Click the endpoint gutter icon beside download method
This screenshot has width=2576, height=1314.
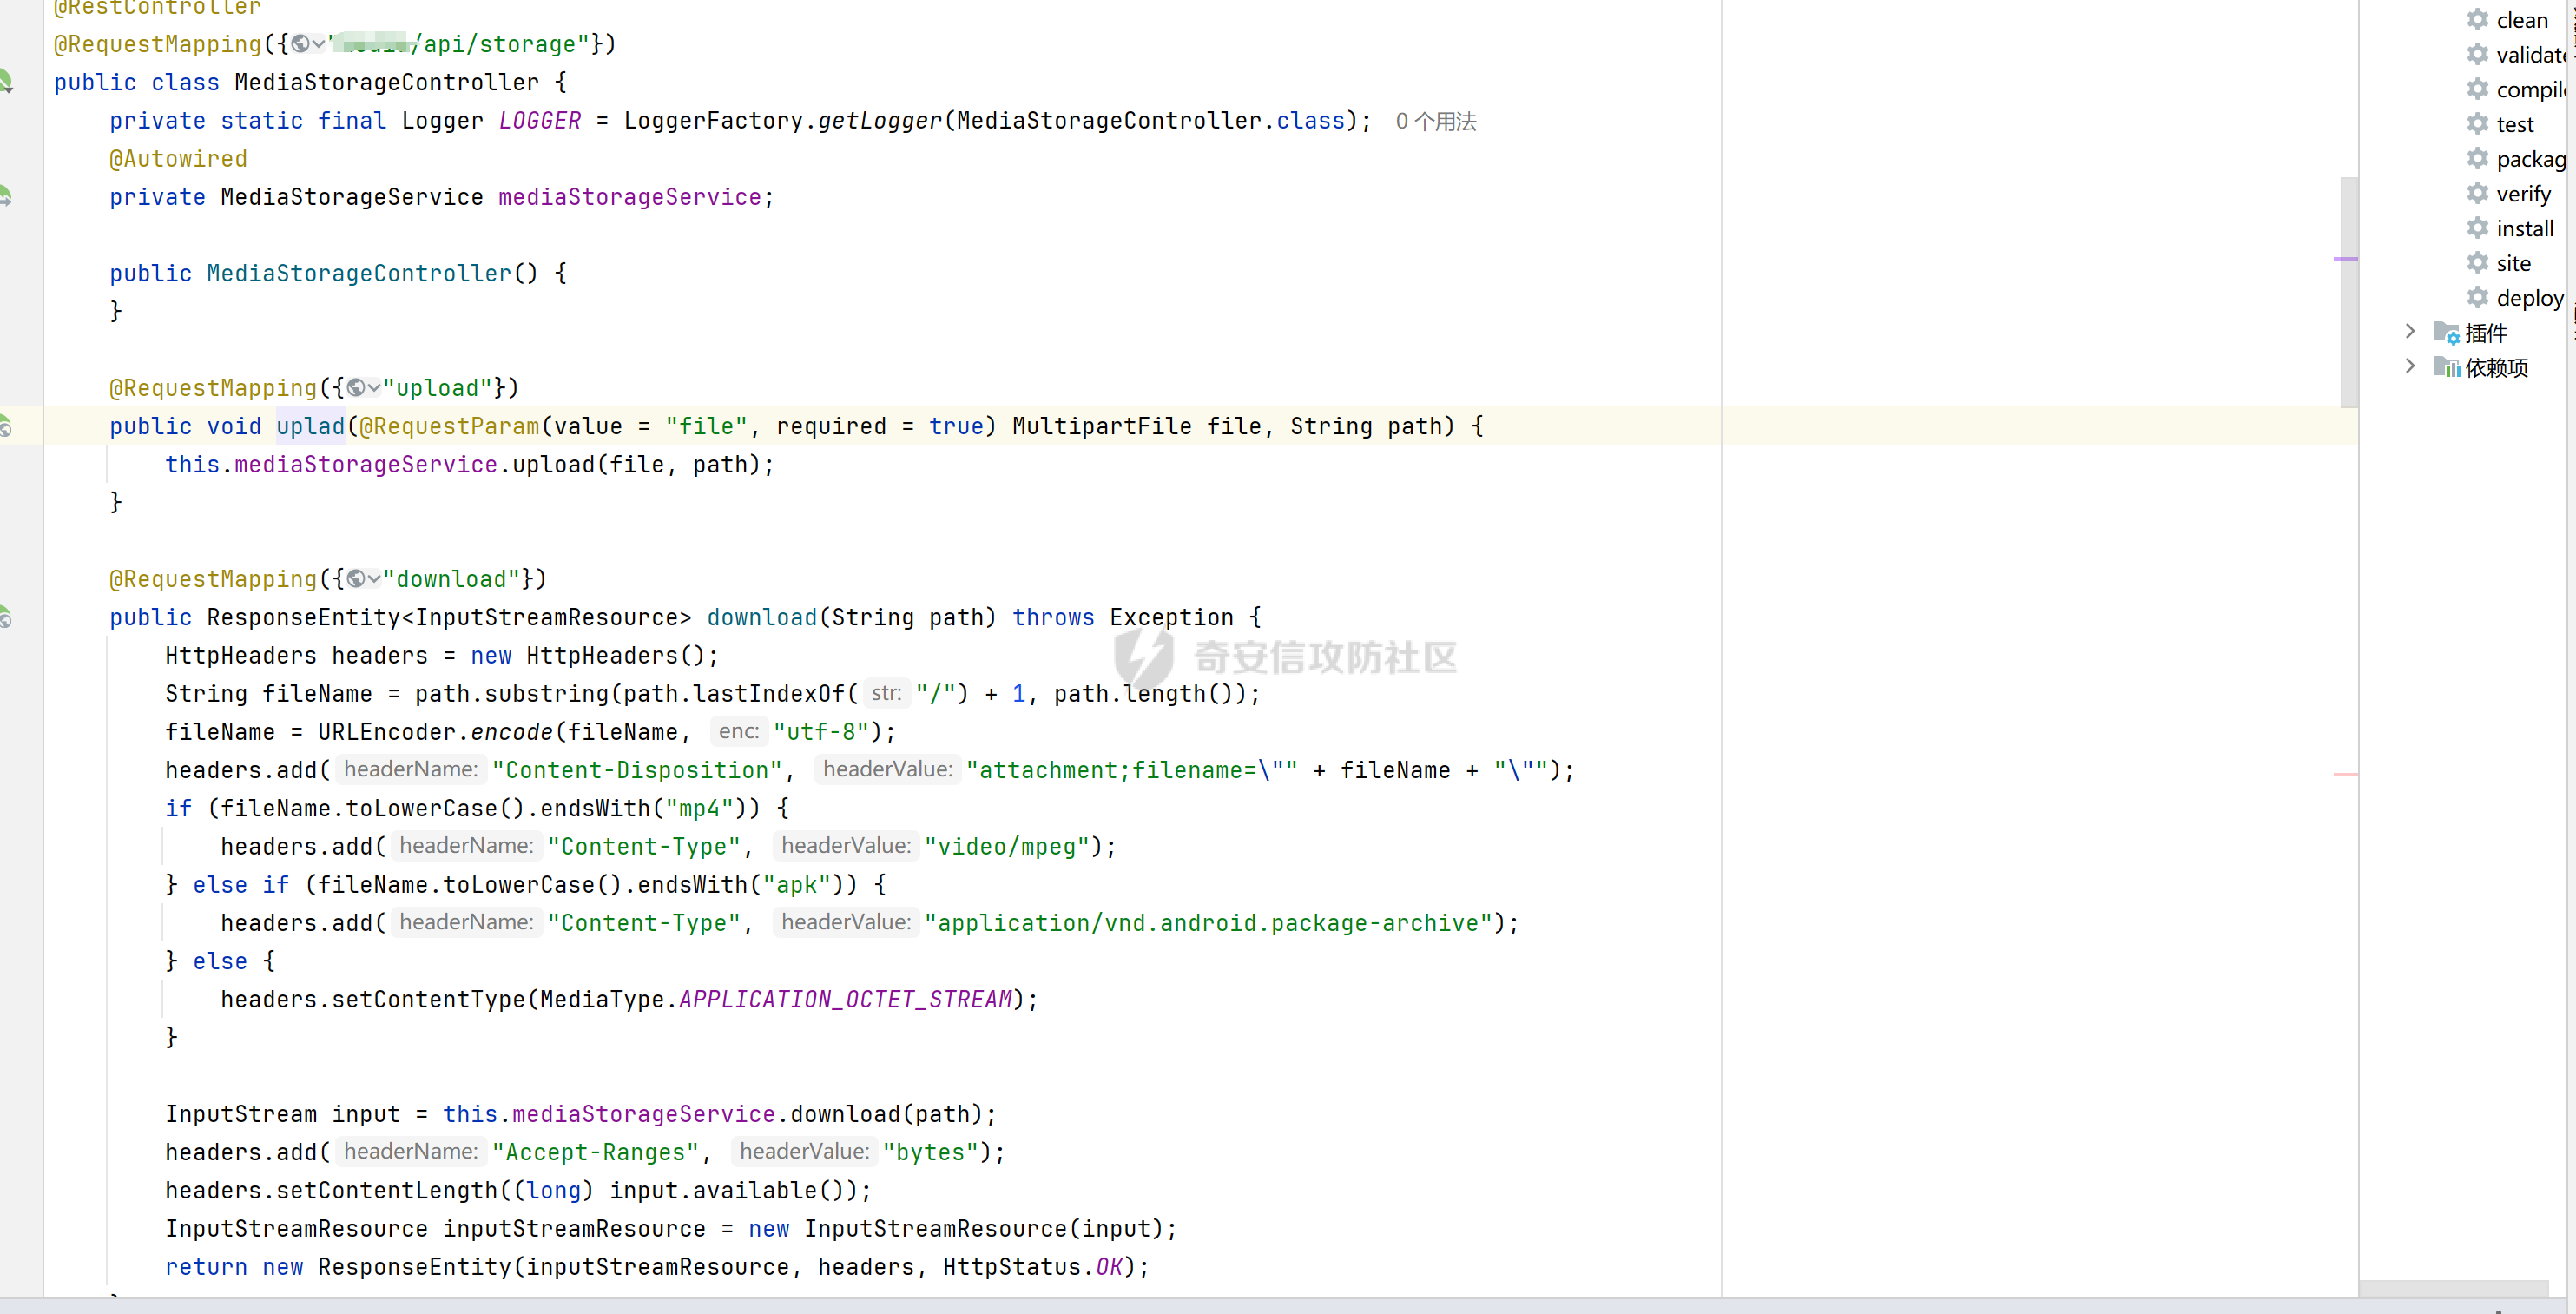(6, 617)
